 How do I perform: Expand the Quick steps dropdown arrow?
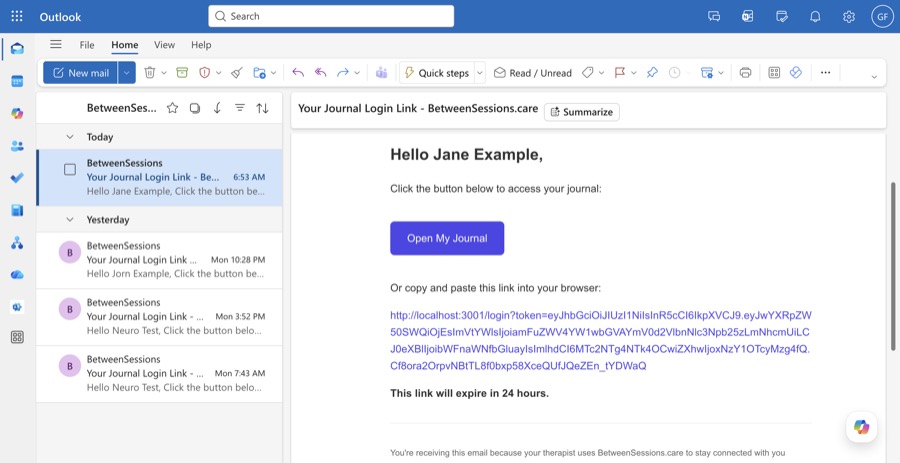pyautogui.click(x=480, y=73)
